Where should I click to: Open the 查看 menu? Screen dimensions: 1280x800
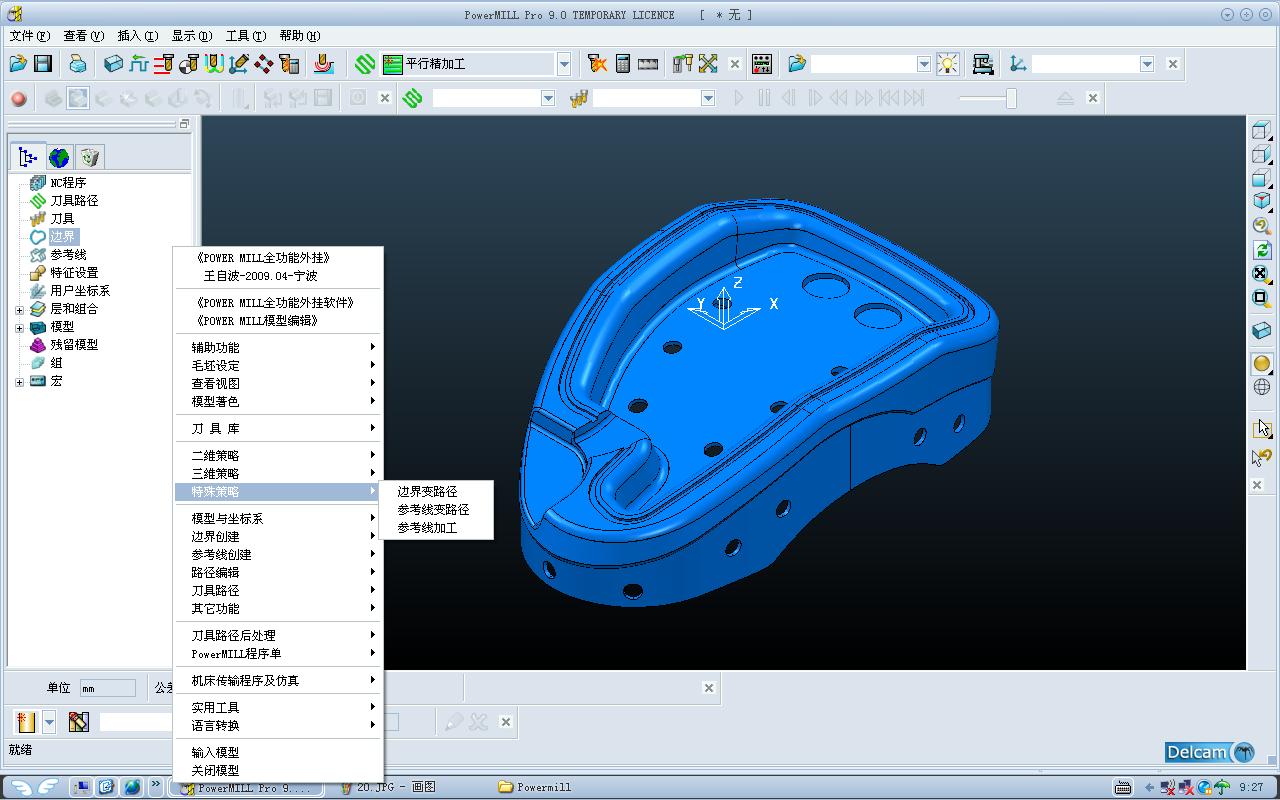pos(83,35)
